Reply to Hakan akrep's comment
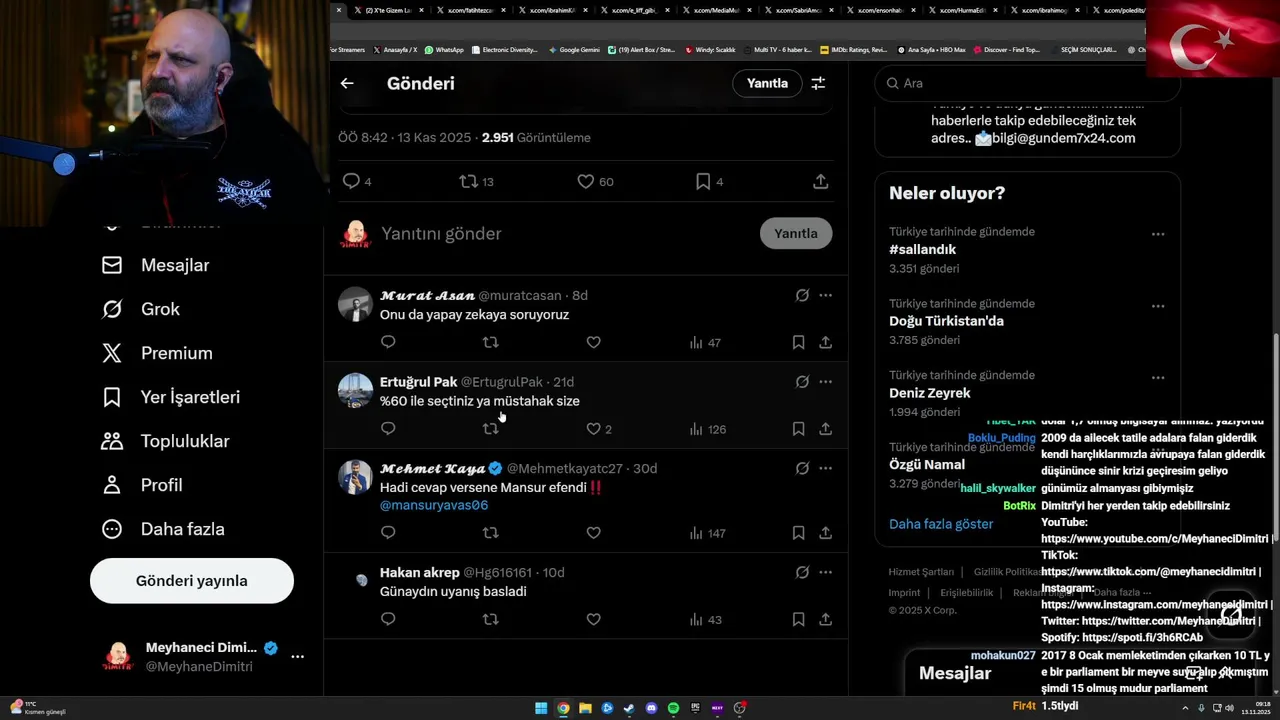 point(388,619)
